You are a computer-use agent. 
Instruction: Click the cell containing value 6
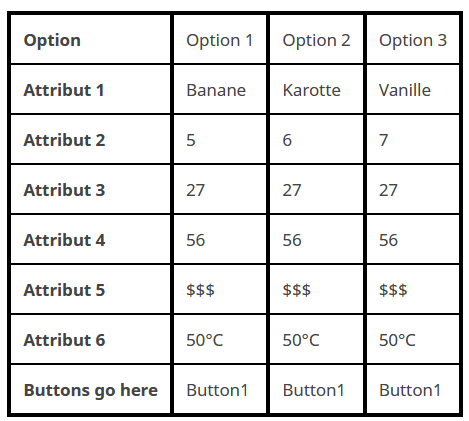pos(316,140)
